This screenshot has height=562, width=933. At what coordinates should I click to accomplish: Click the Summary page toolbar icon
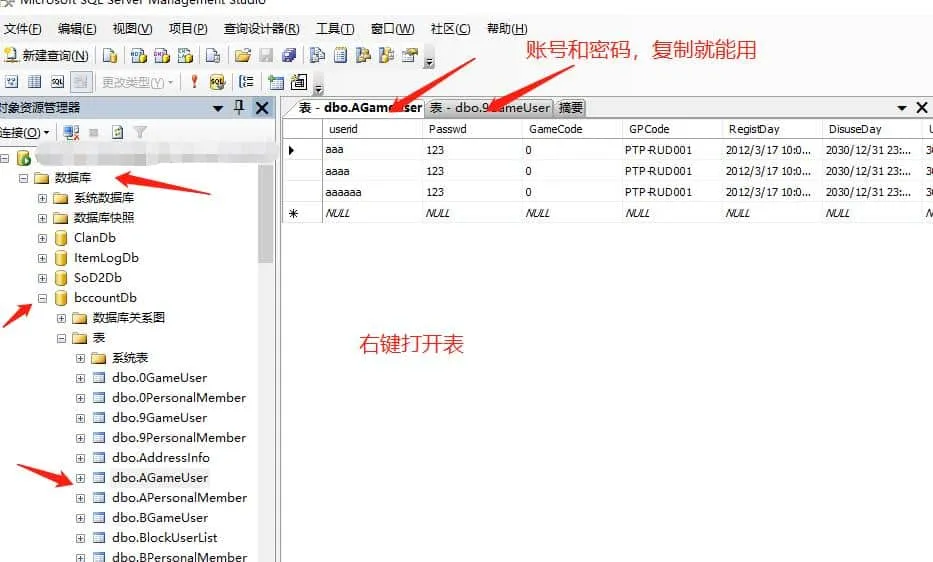340,55
